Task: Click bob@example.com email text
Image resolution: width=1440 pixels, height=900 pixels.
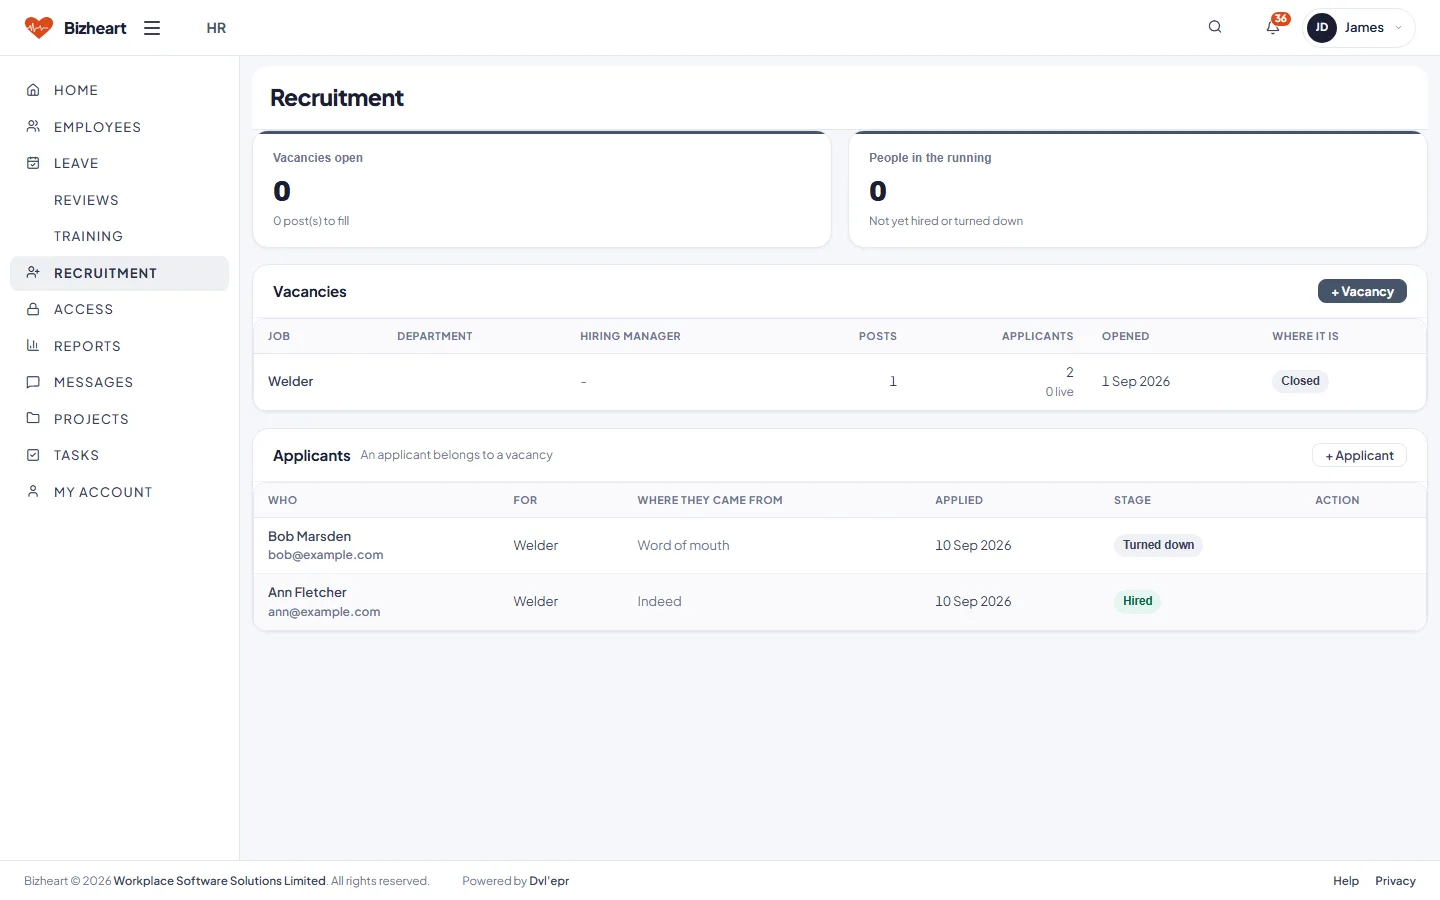Action: pos(326,555)
